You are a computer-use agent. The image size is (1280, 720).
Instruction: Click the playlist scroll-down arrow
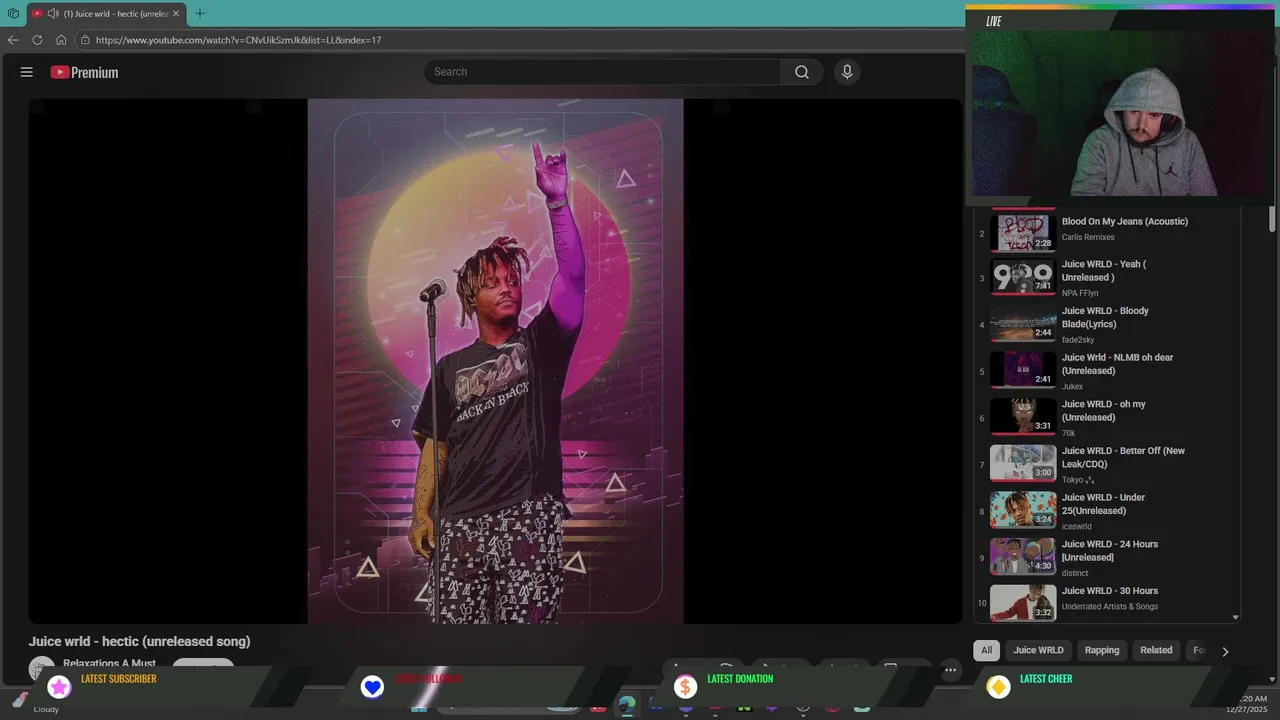click(1236, 618)
